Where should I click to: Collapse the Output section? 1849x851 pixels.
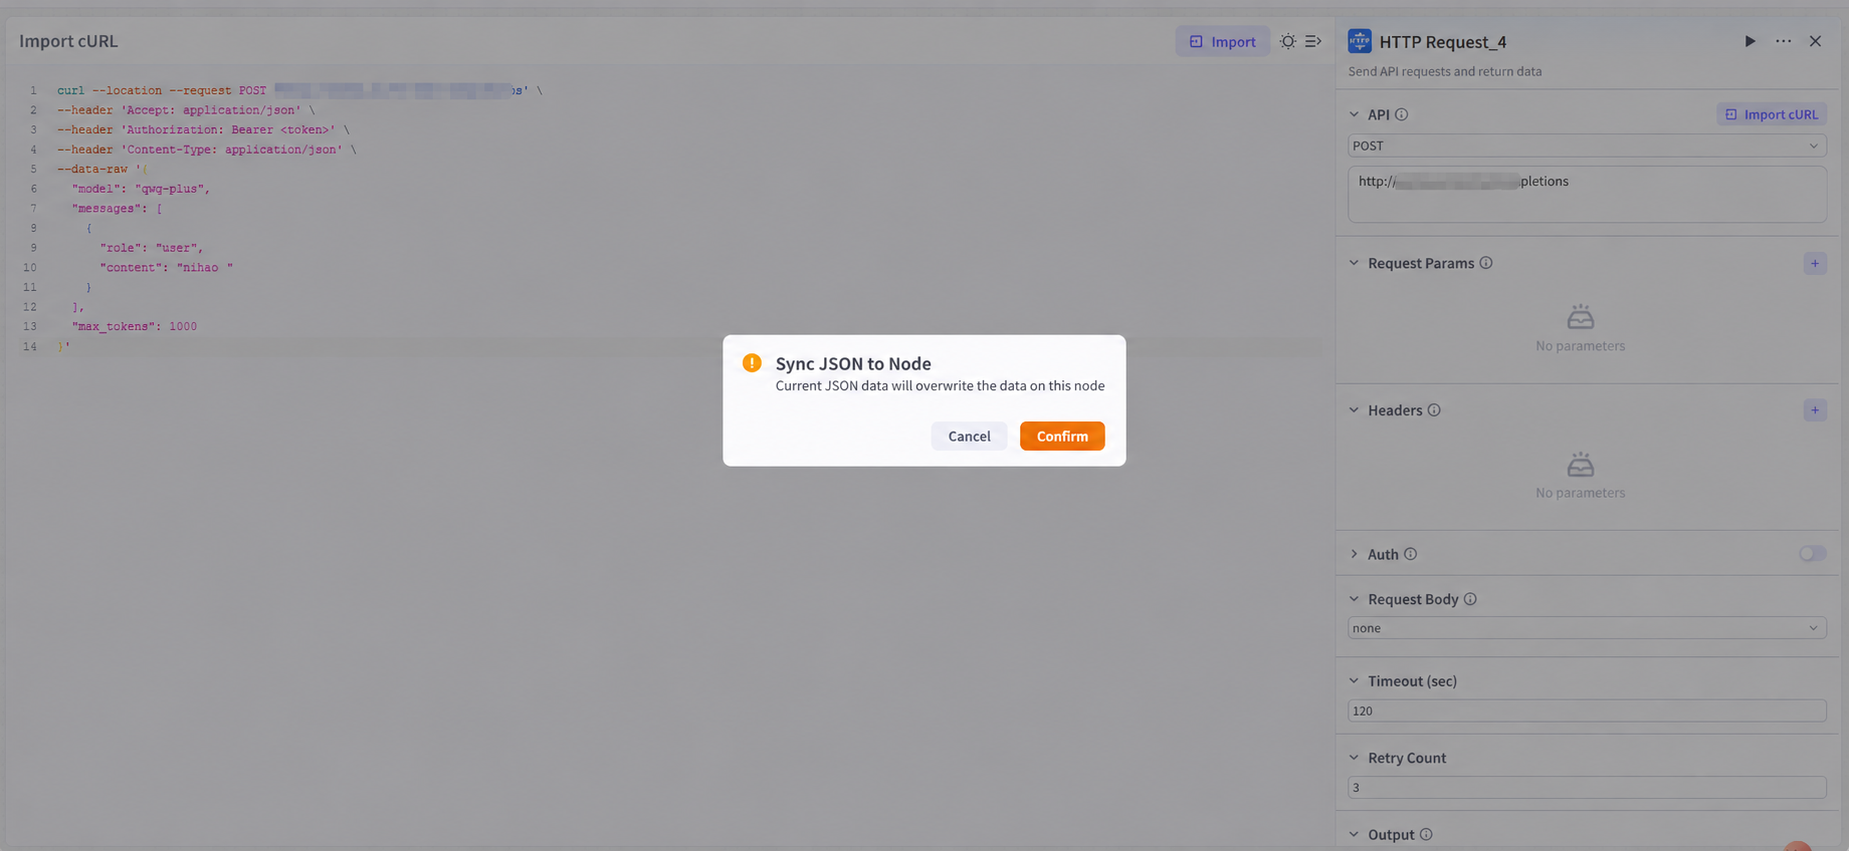click(x=1354, y=835)
